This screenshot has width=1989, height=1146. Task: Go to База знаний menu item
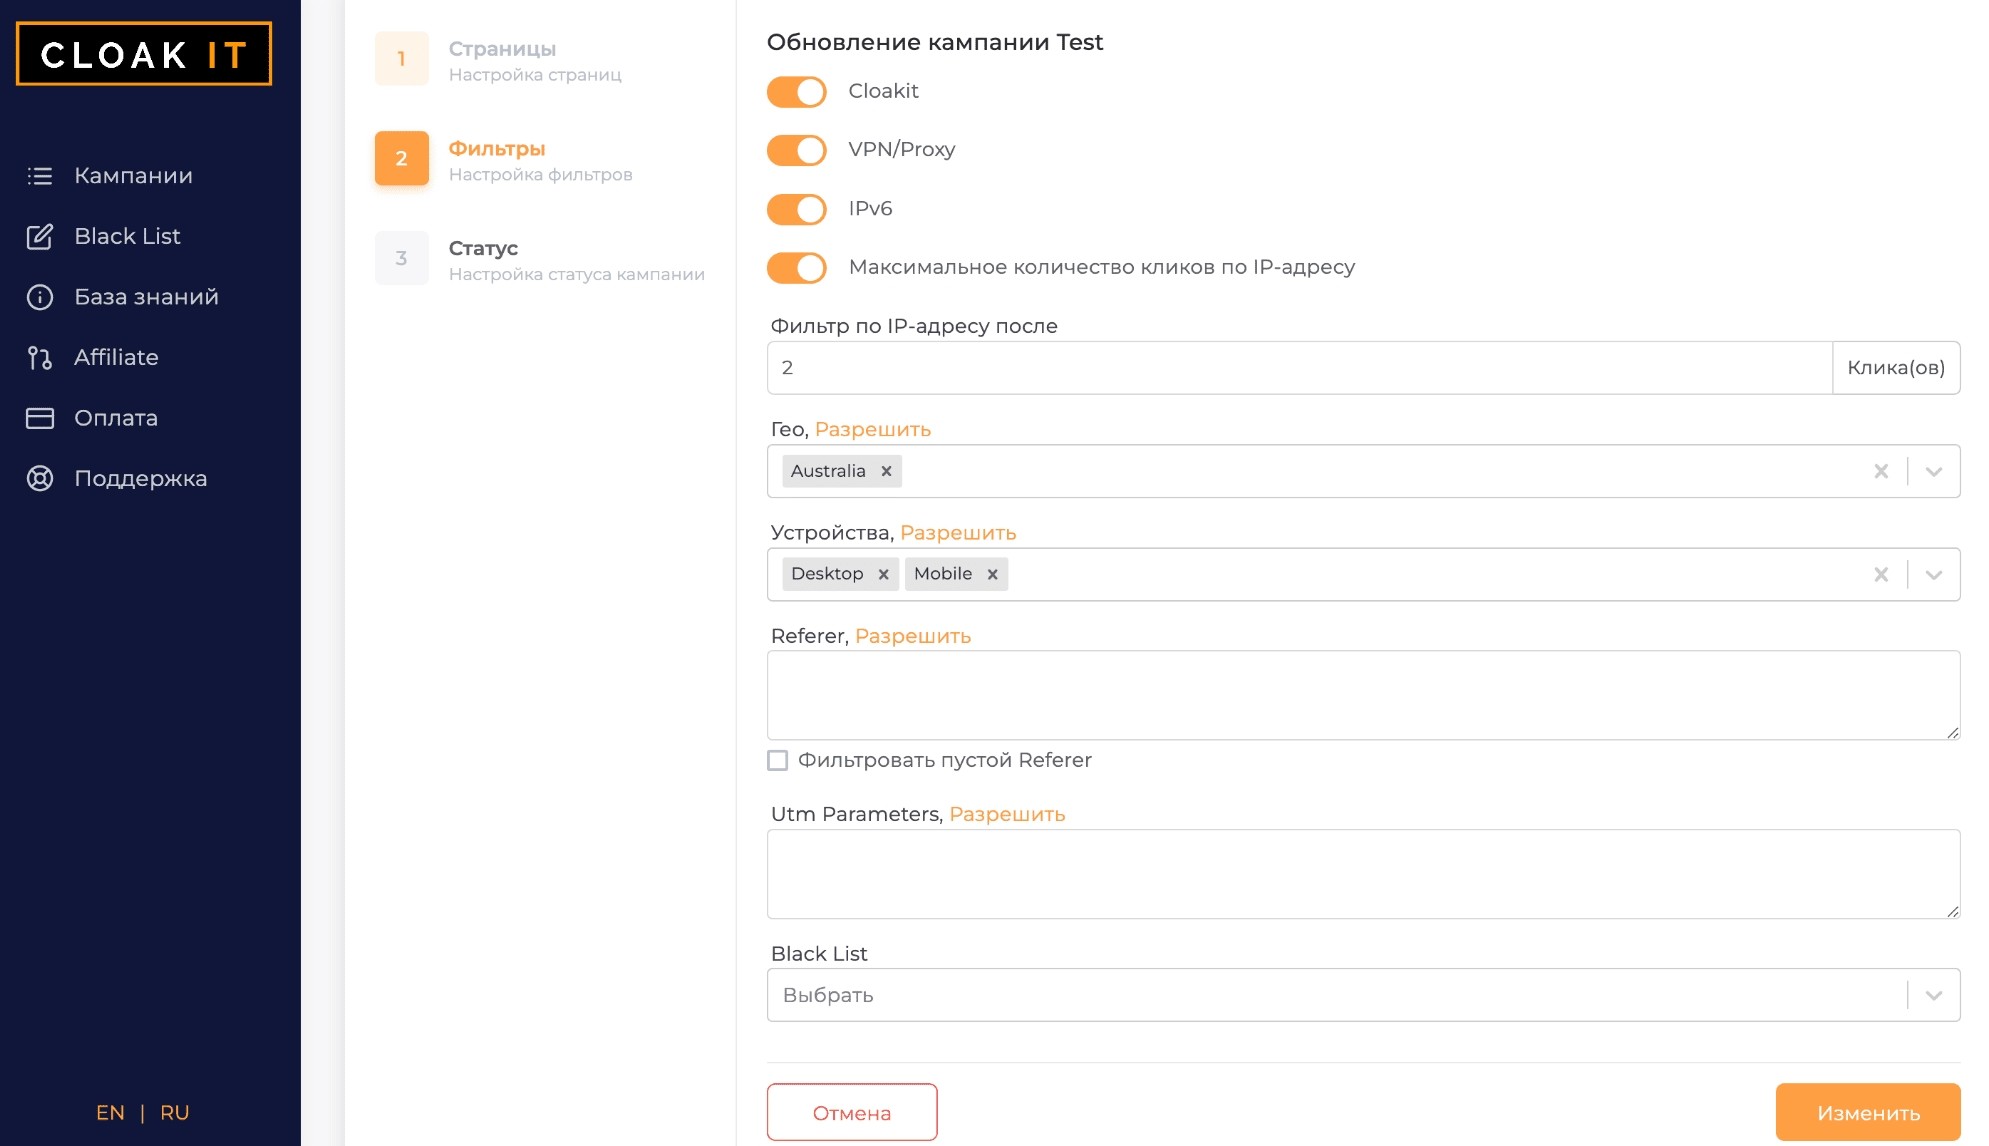coord(146,297)
